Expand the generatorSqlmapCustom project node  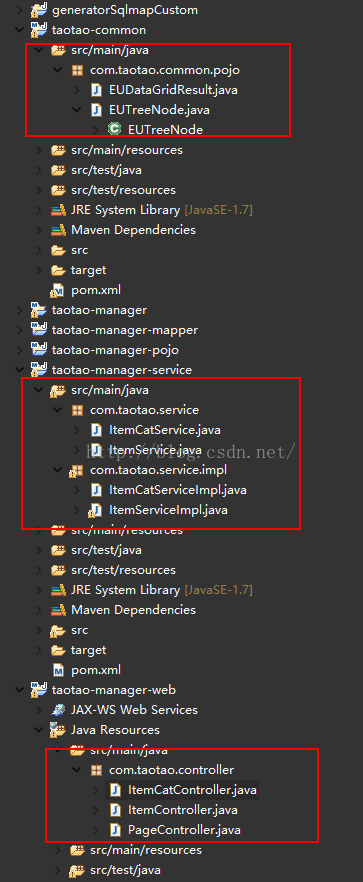tap(20, 10)
